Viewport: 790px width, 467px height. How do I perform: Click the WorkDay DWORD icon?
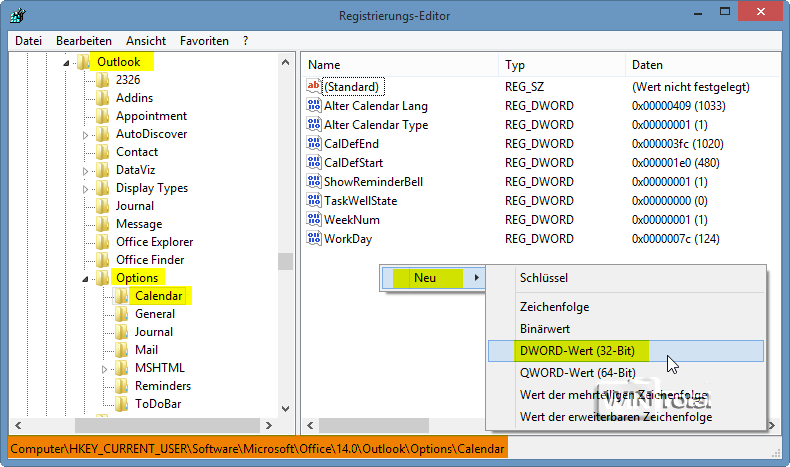click(x=313, y=238)
